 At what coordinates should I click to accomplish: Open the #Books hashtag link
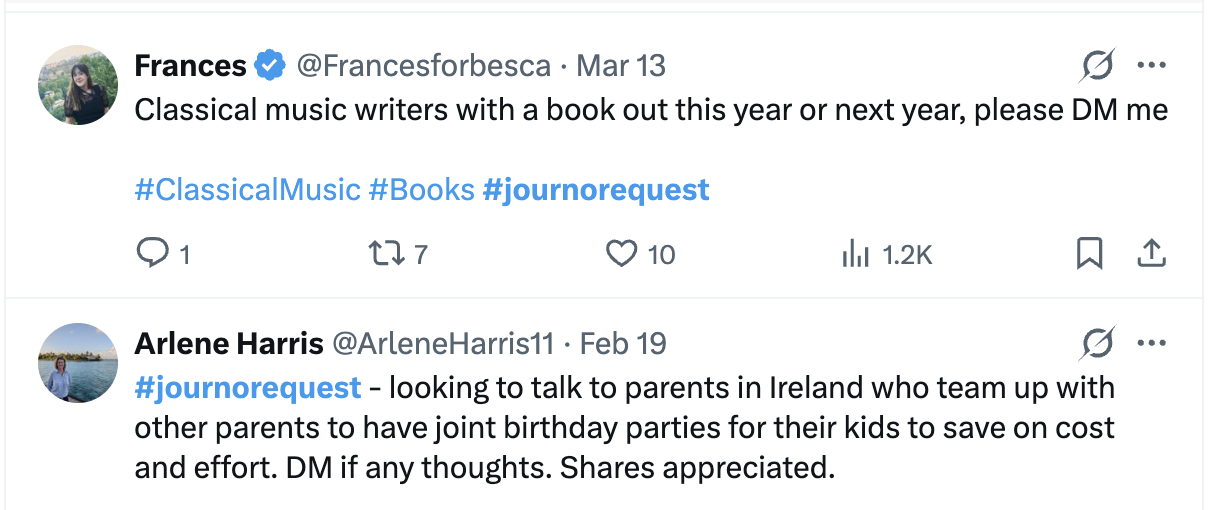[x=422, y=189]
